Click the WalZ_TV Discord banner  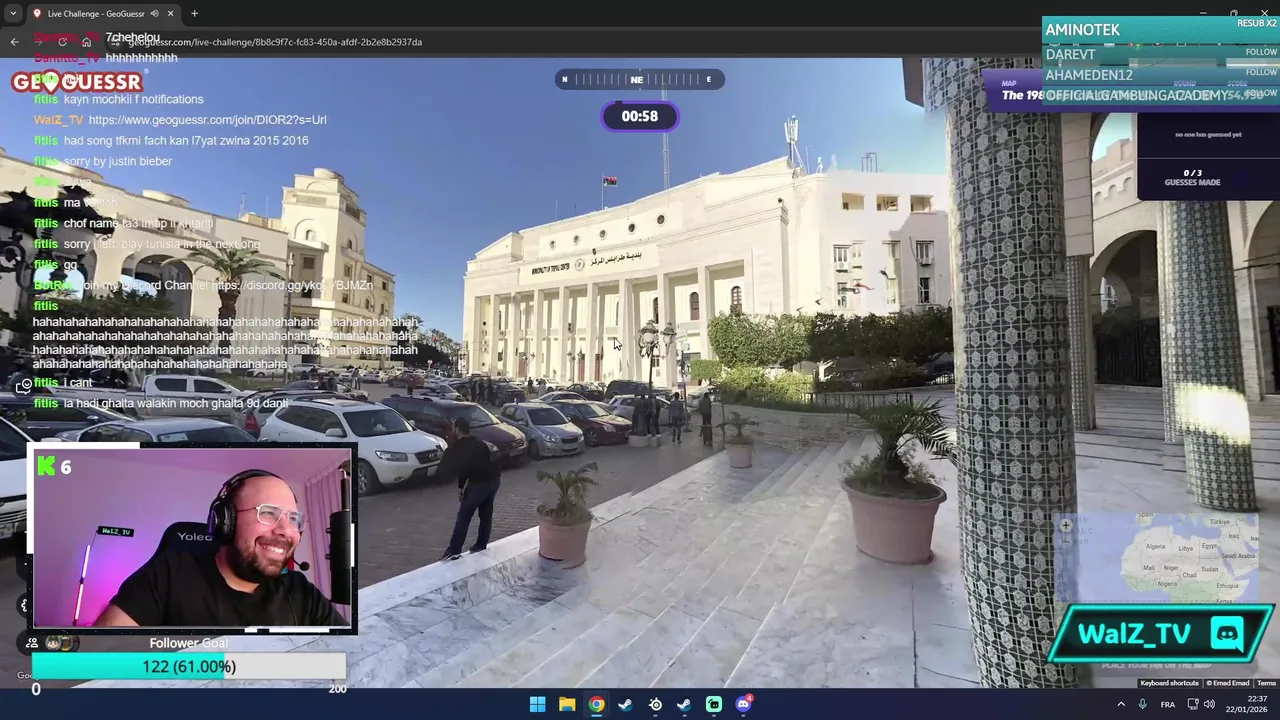[x=1160, y=634]
